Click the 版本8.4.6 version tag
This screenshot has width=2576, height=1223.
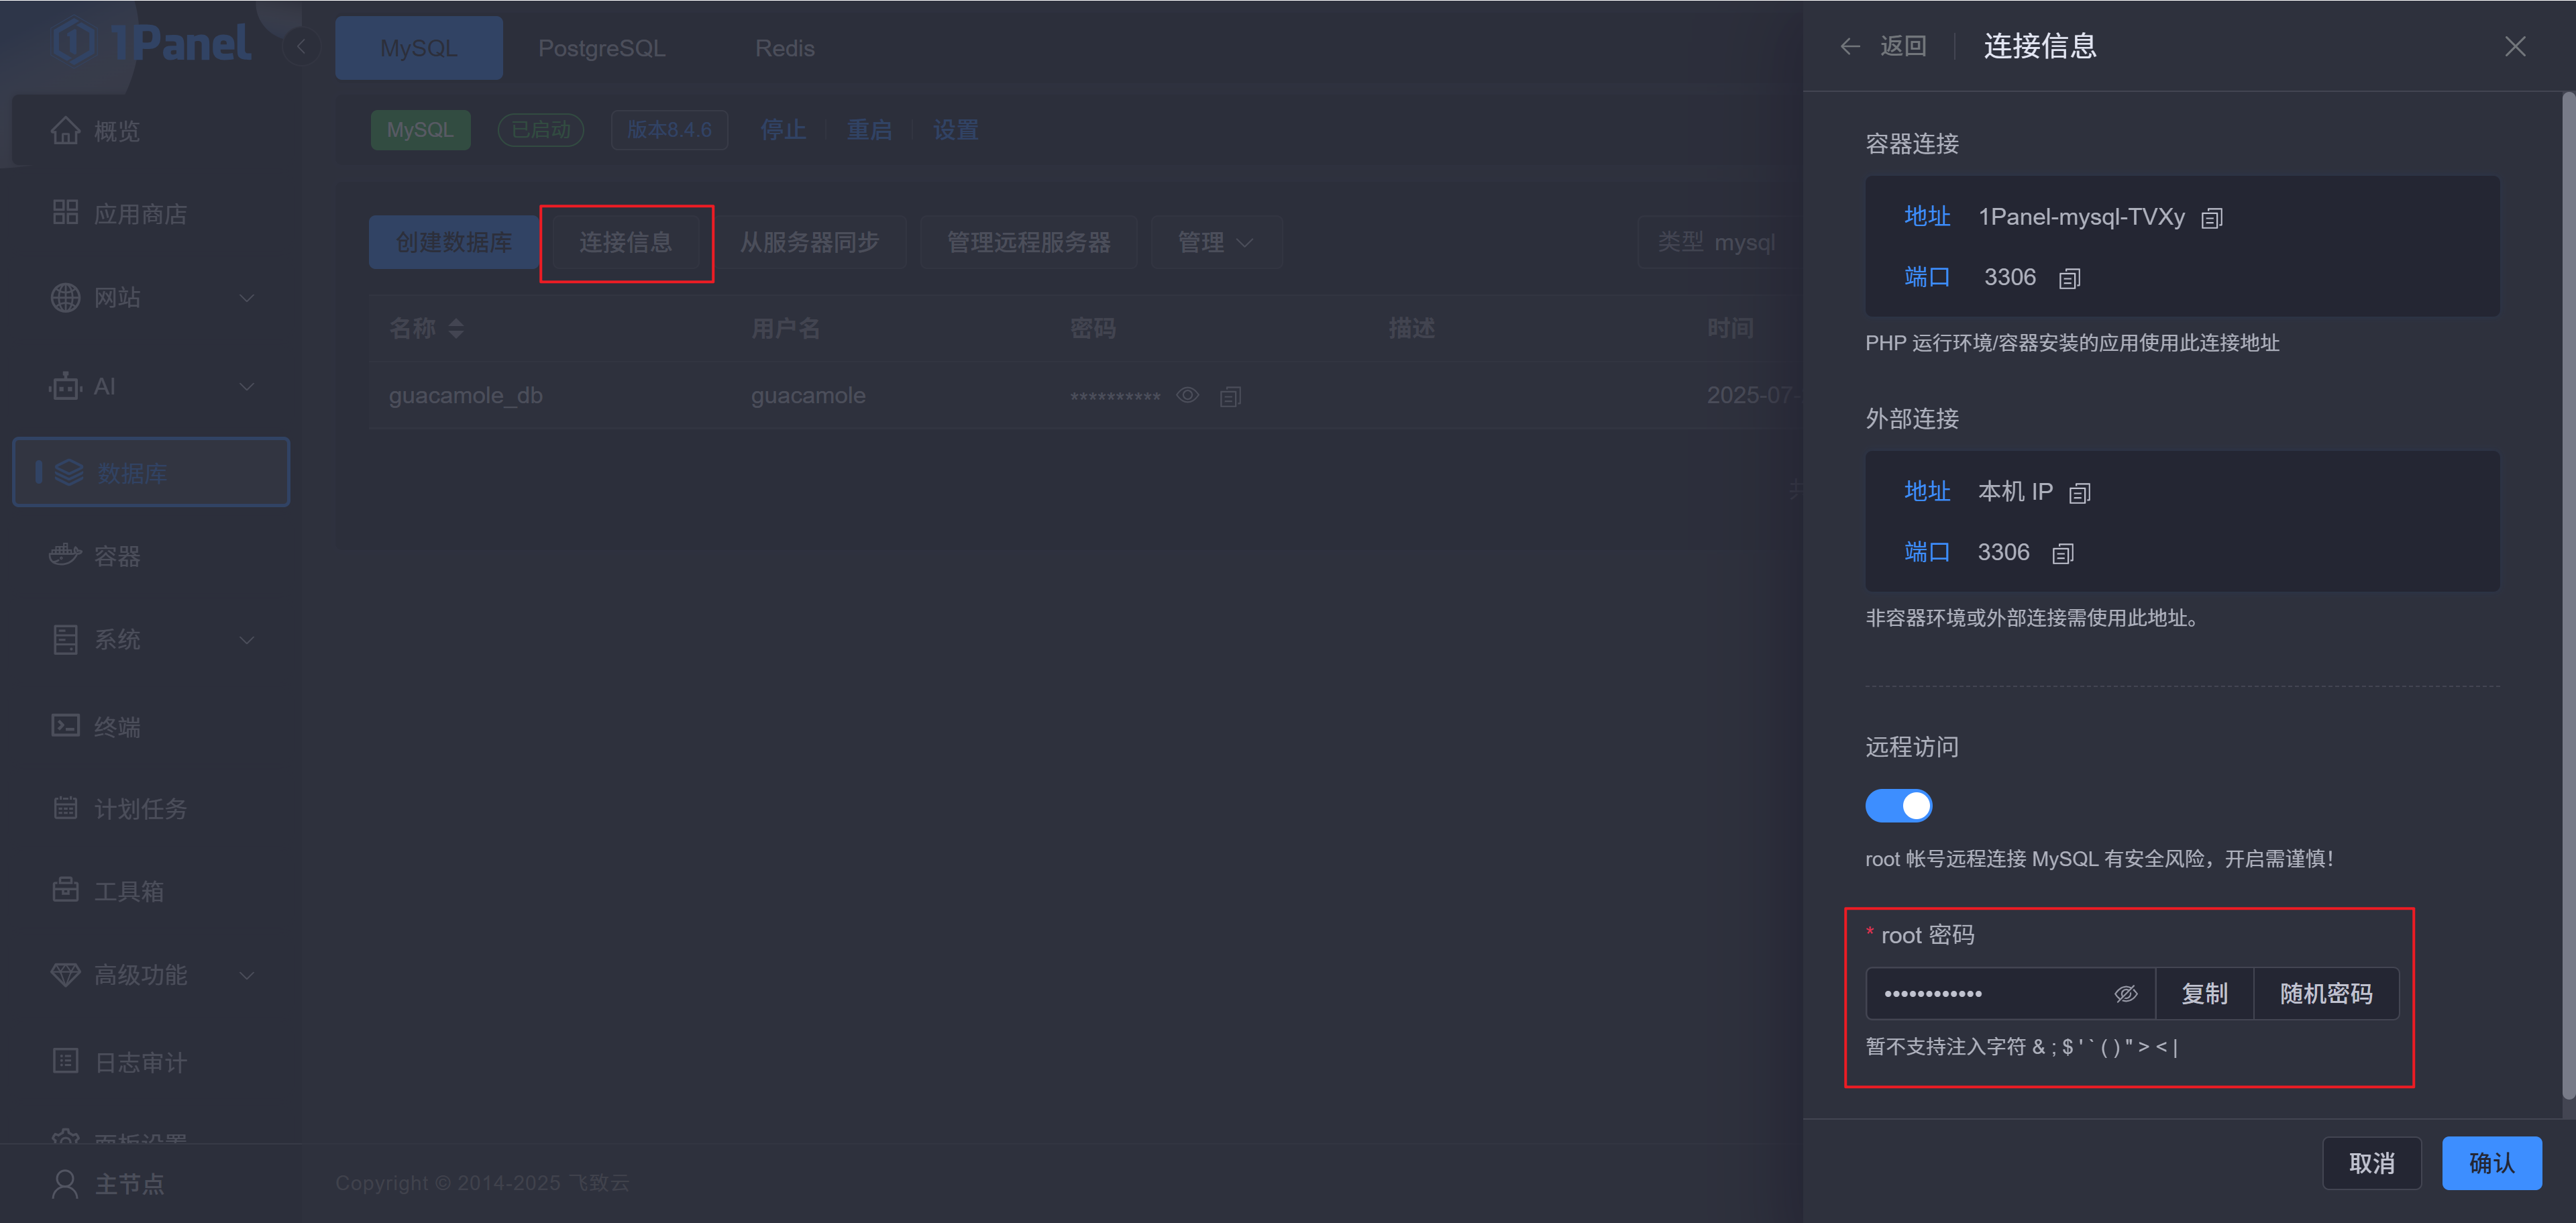(669, 130)
